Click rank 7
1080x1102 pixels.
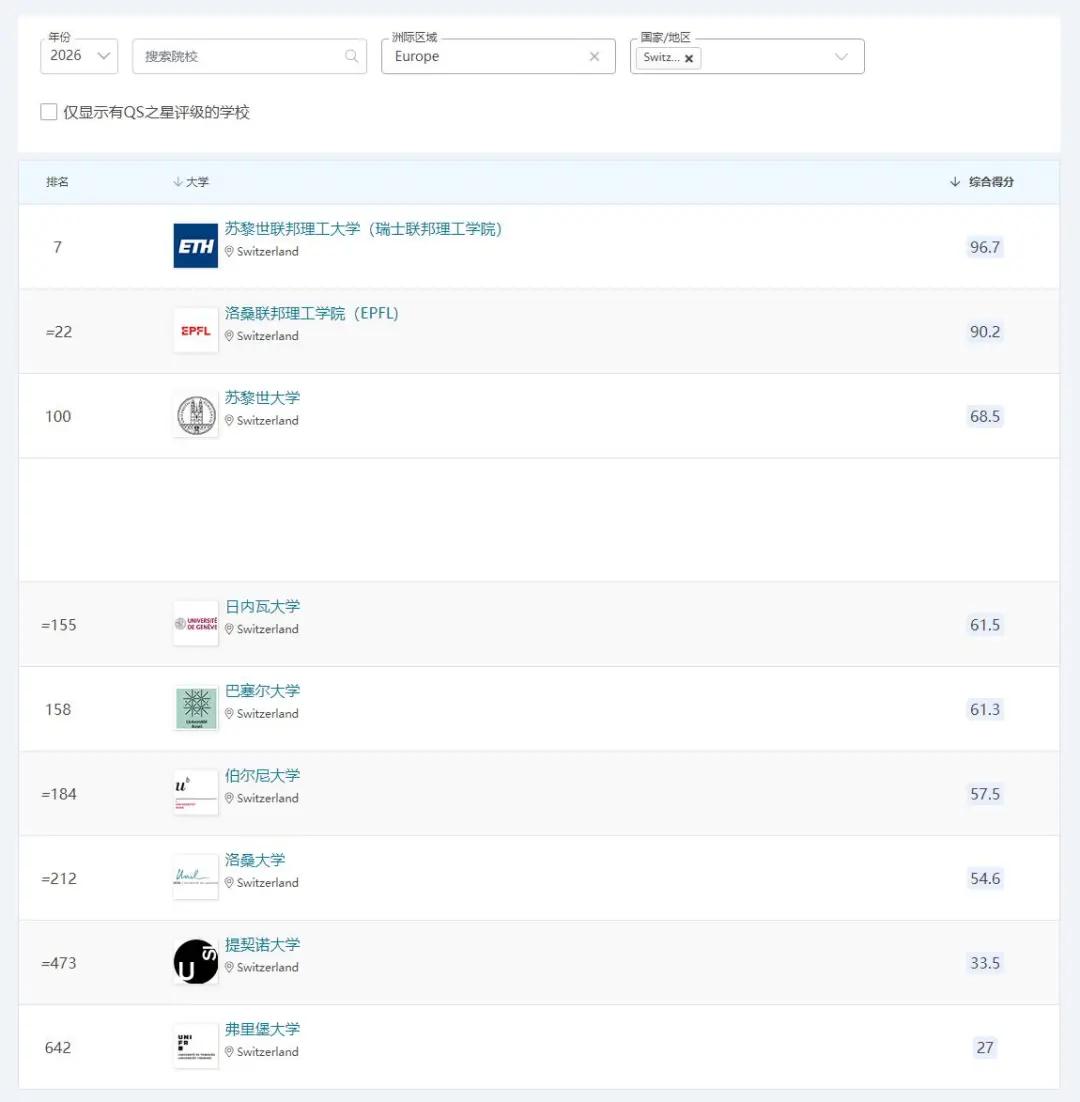point(58,247)
